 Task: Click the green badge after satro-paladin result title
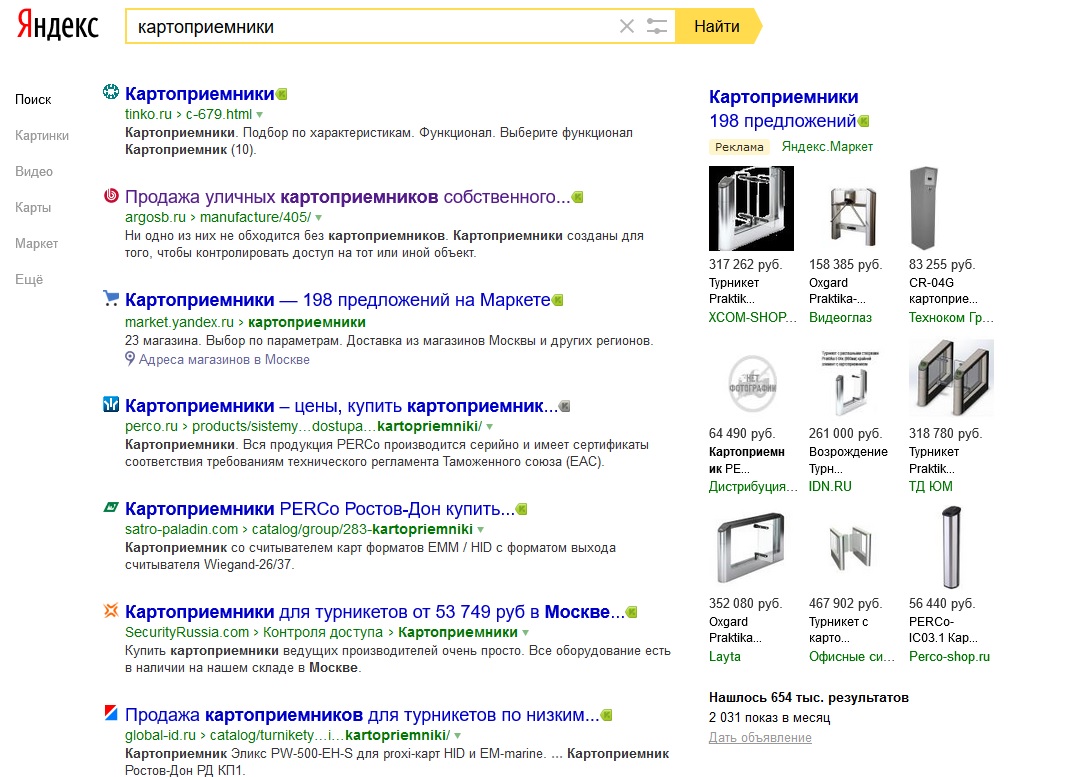(x=522, y=509)
